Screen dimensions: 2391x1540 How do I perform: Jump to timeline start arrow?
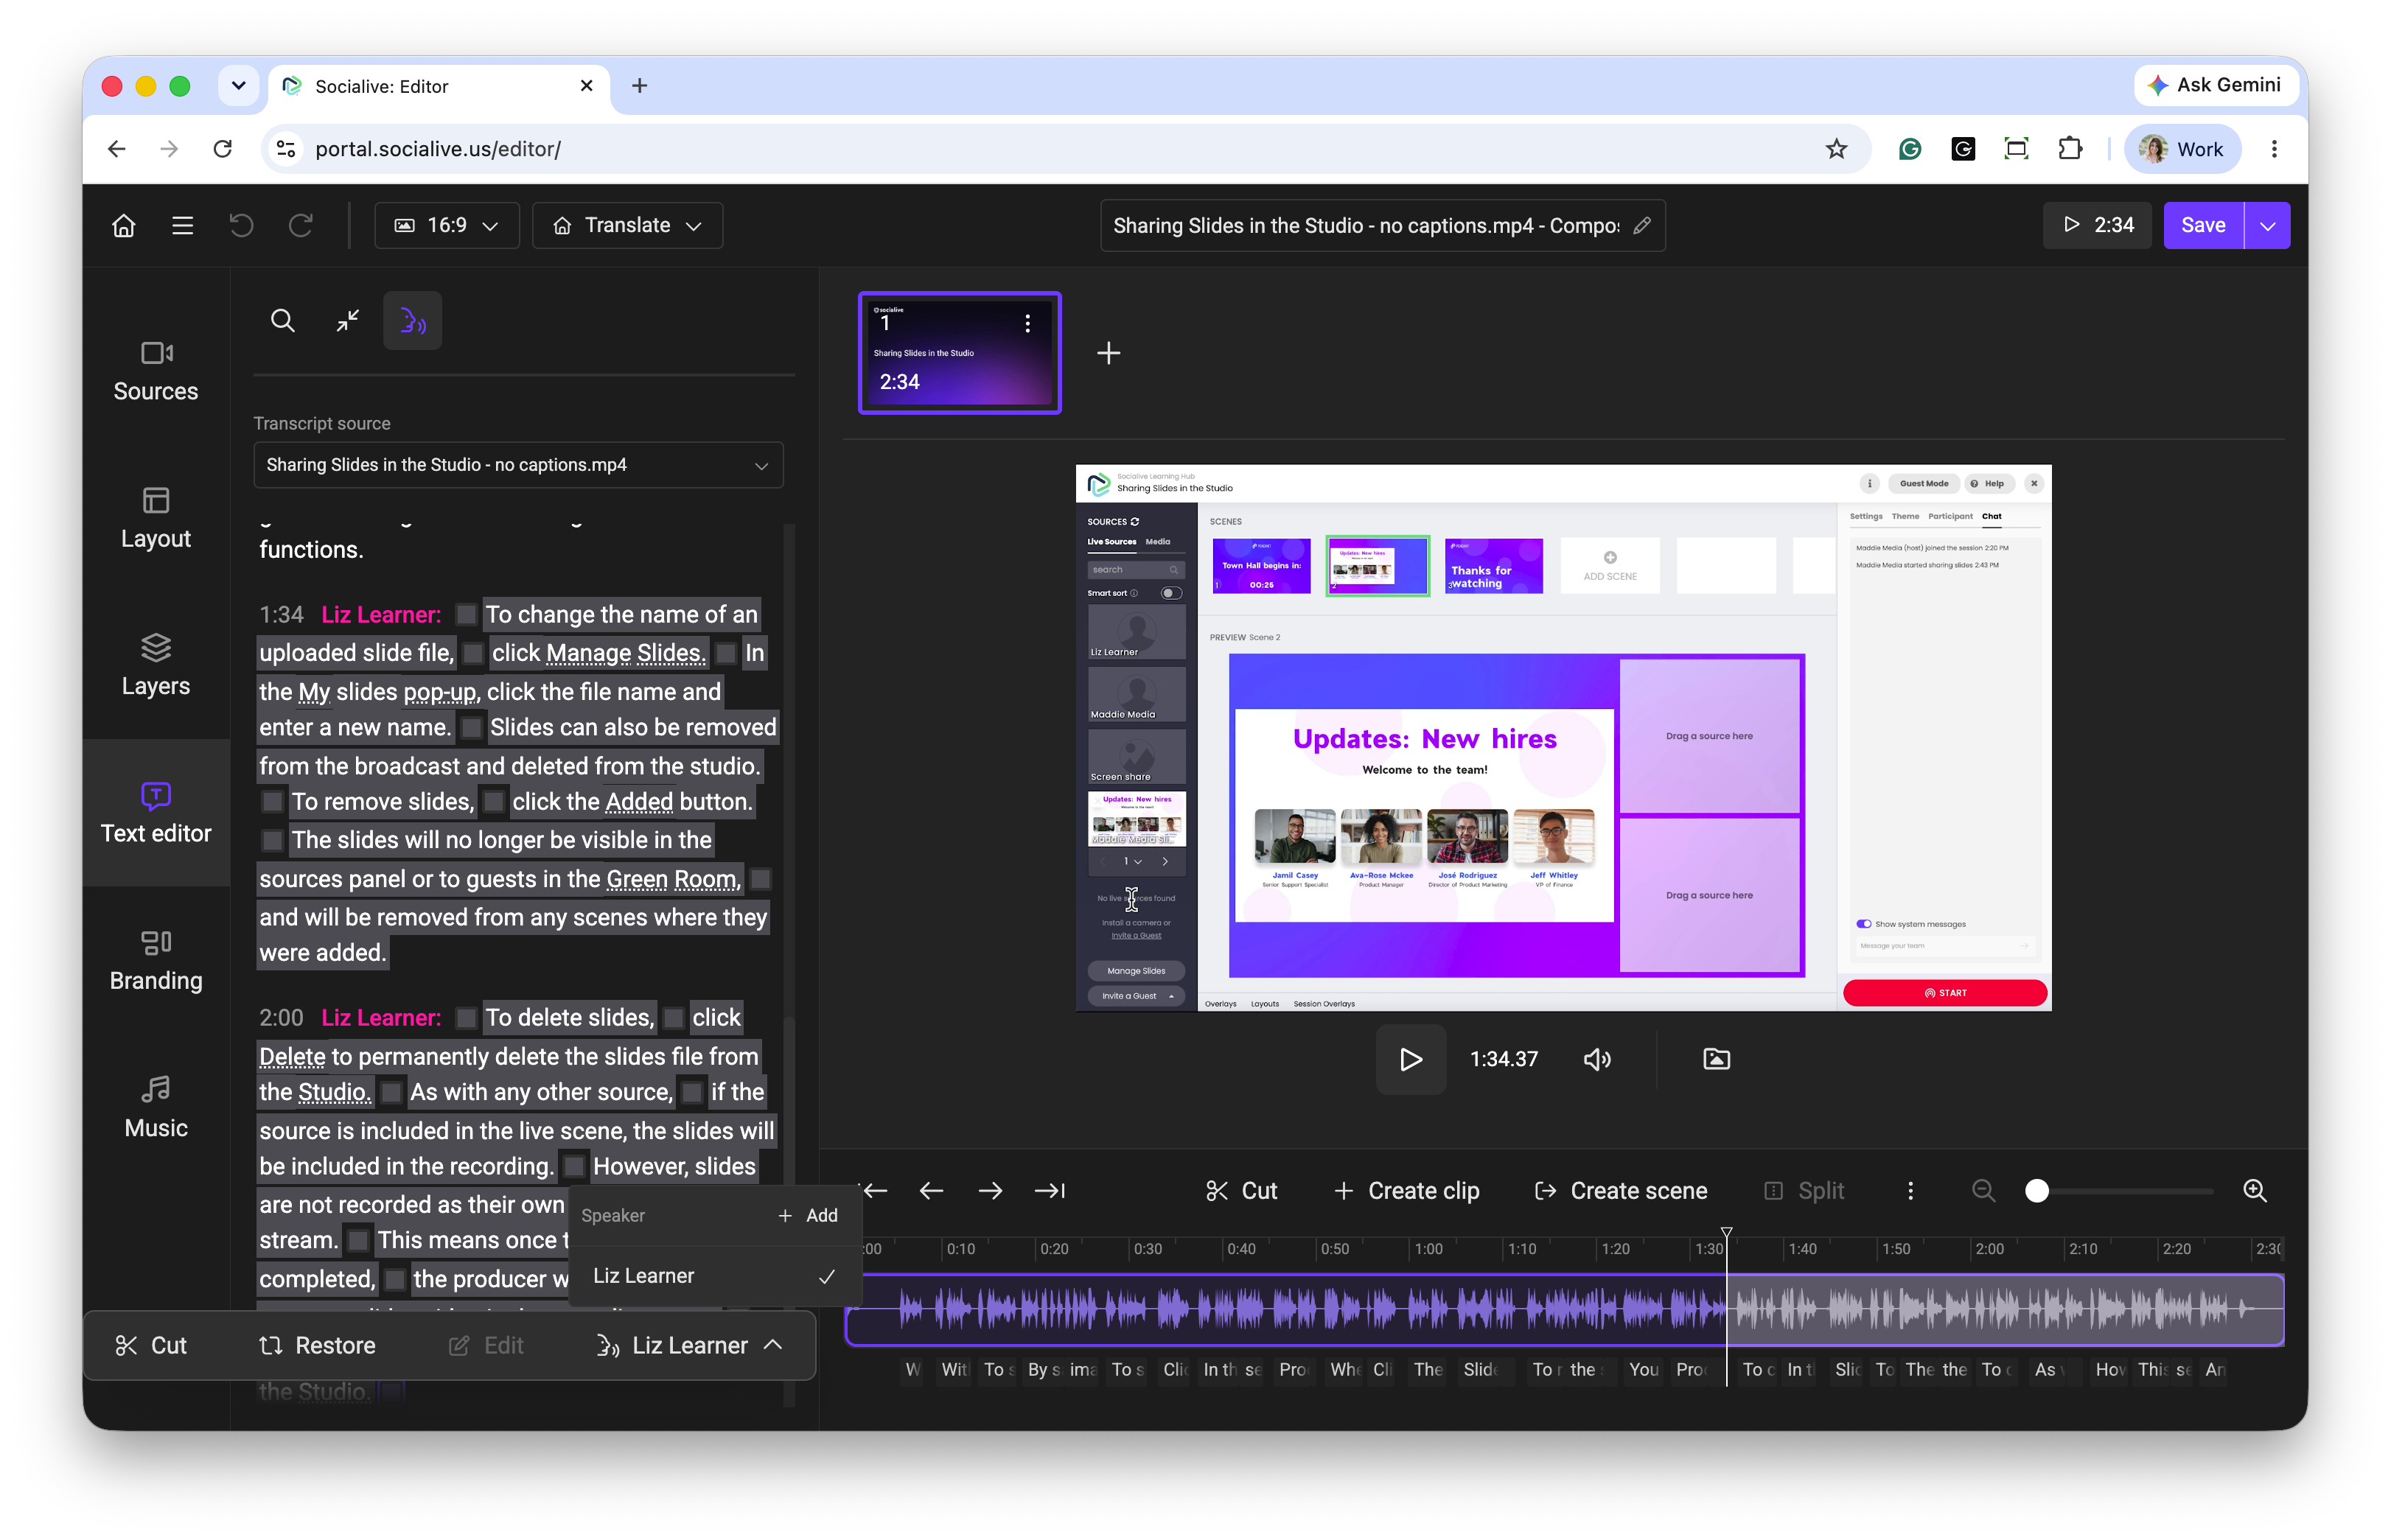[875, 1191]
